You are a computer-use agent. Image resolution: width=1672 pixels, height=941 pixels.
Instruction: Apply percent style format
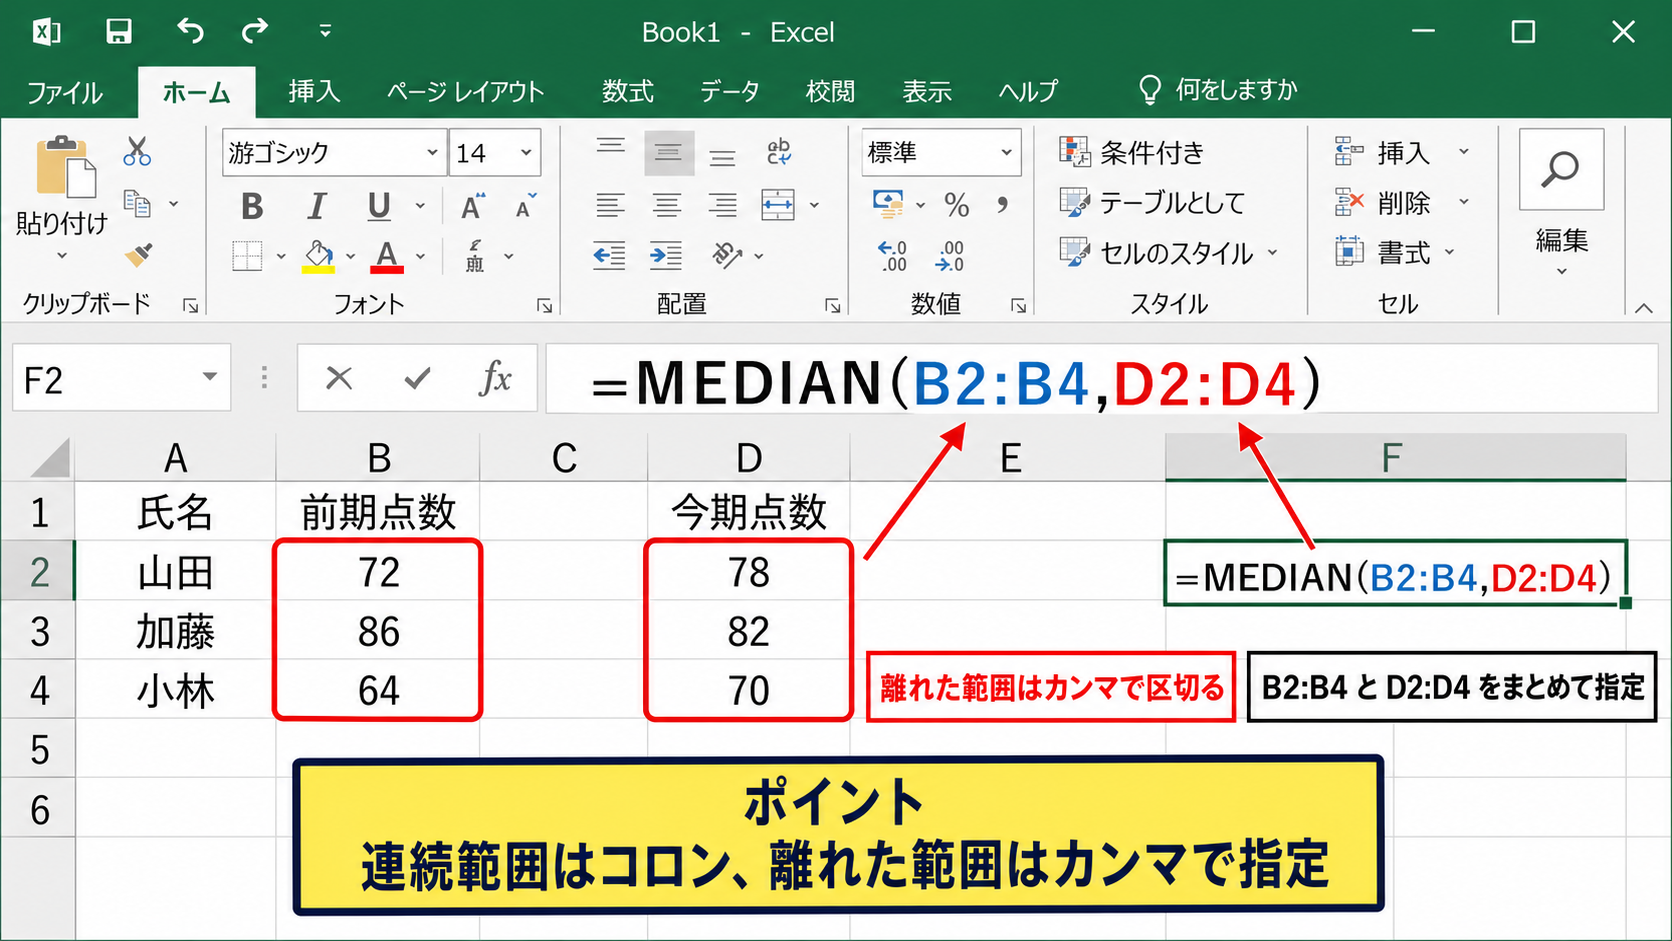pyautogui.click(x=957, y=205)
